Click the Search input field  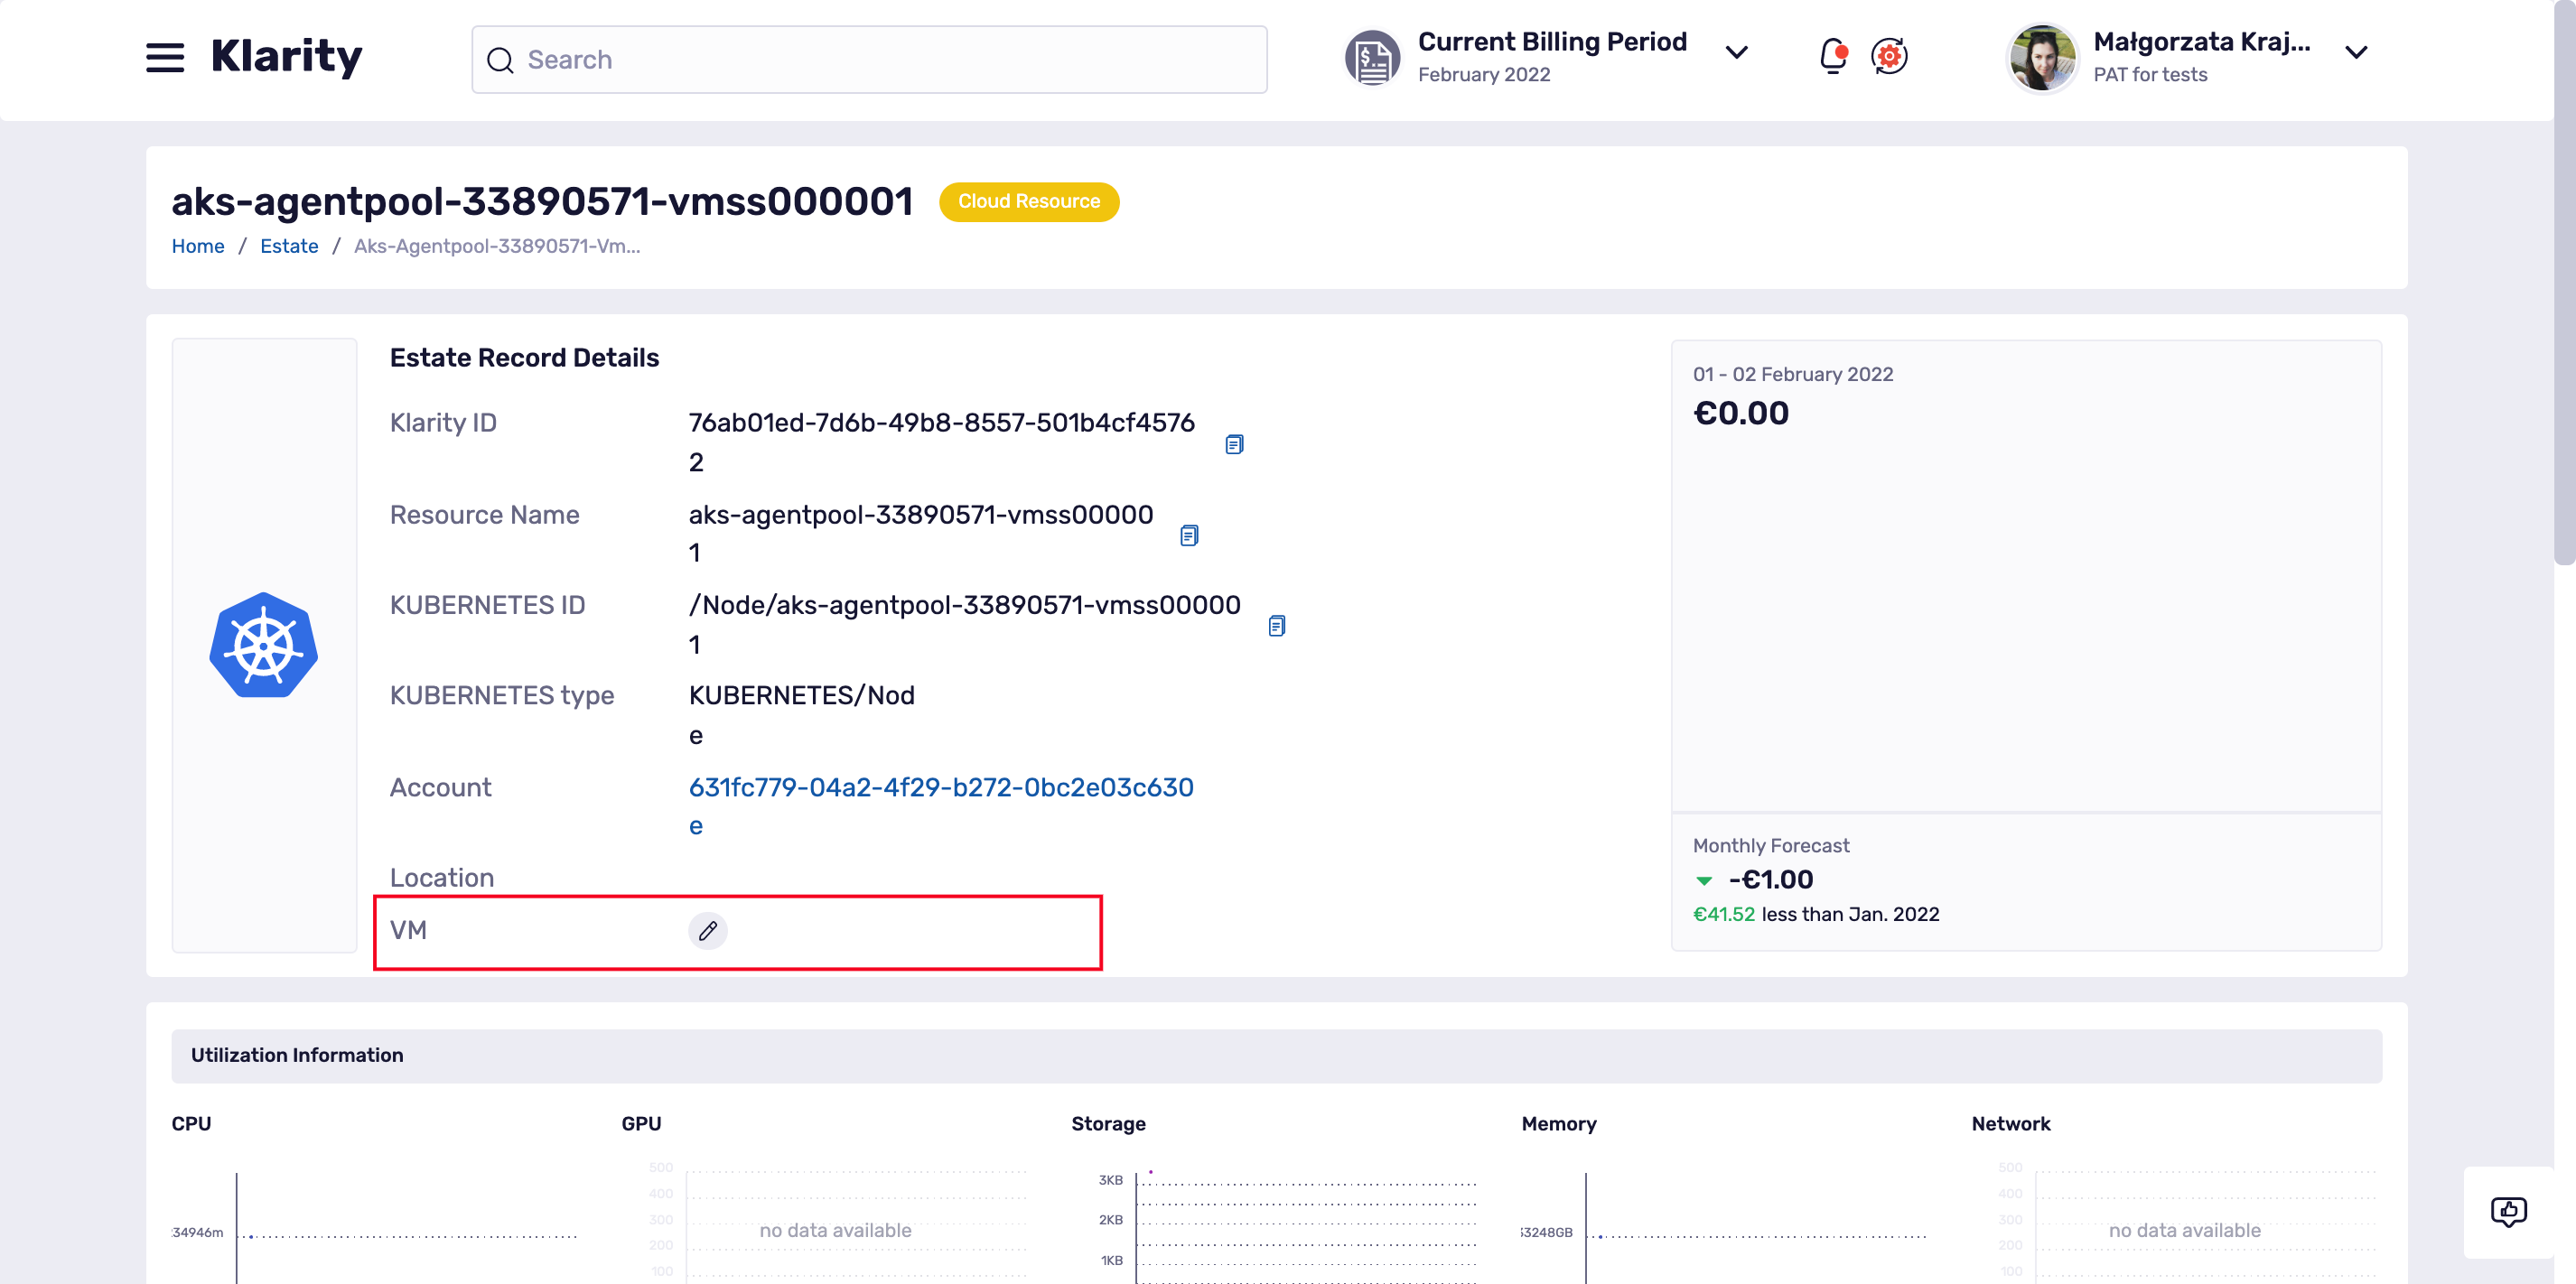click(x=869, y=59)
